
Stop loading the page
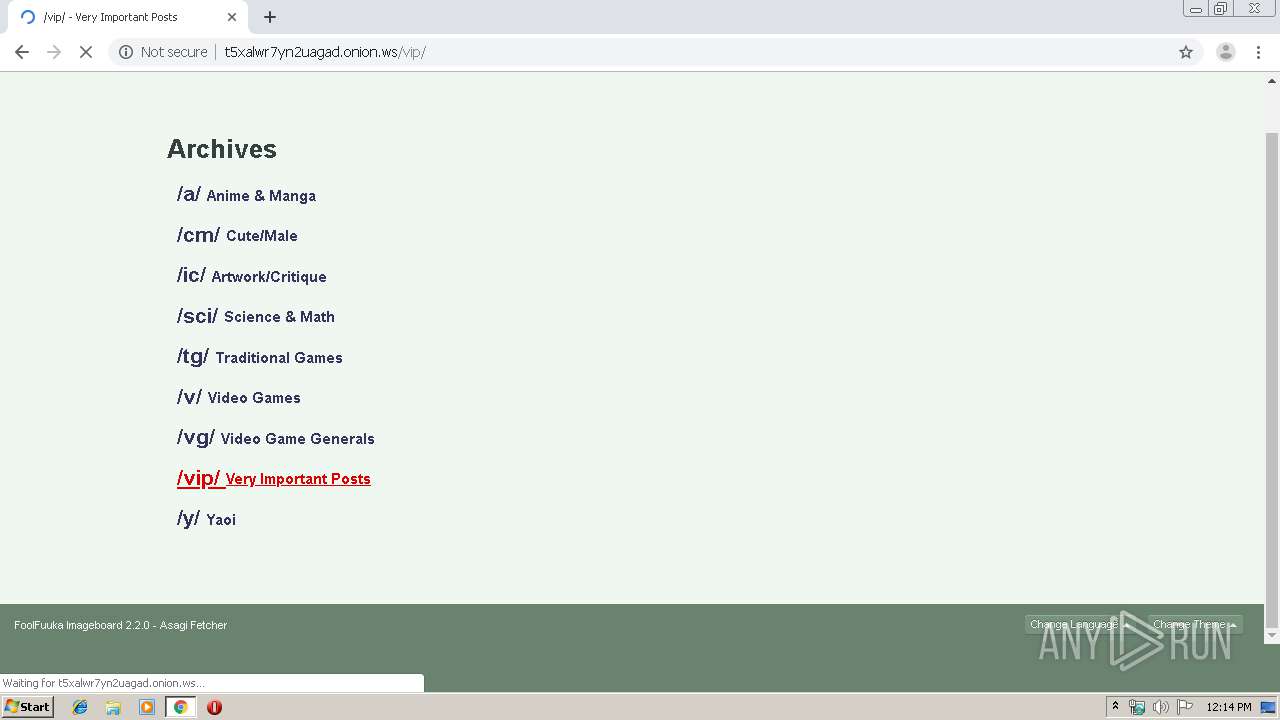click(x=86, y=52)
